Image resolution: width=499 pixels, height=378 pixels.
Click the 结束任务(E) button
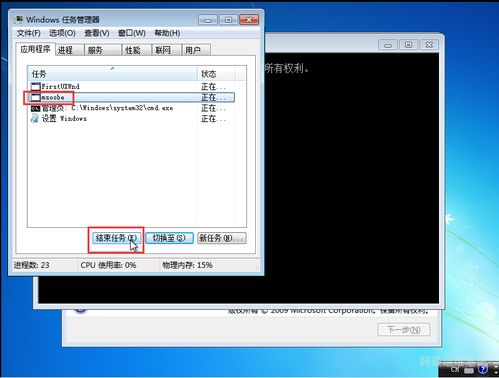[x=116, y=238]
